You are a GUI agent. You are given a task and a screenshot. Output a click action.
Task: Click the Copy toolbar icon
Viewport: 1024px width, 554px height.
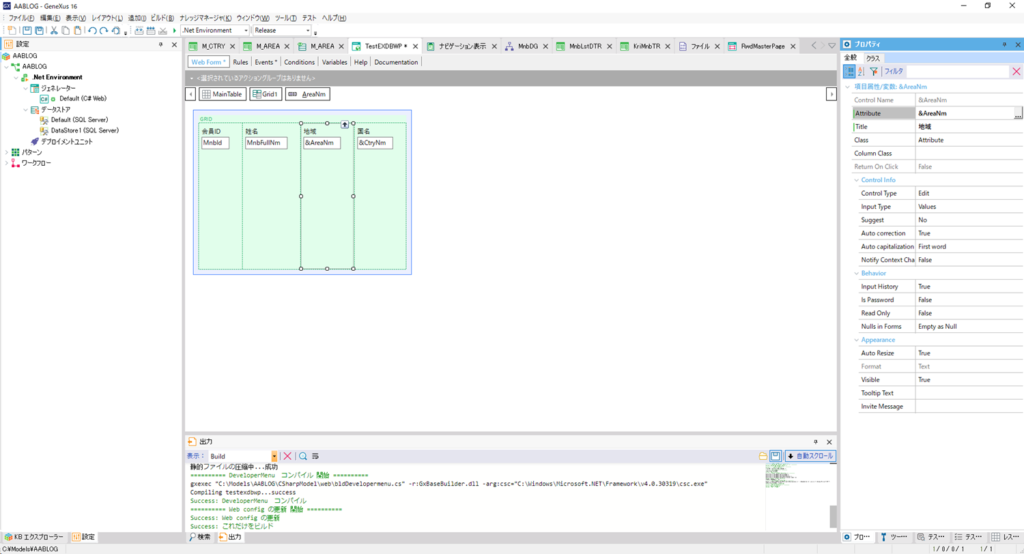click(x=65, y=31)
